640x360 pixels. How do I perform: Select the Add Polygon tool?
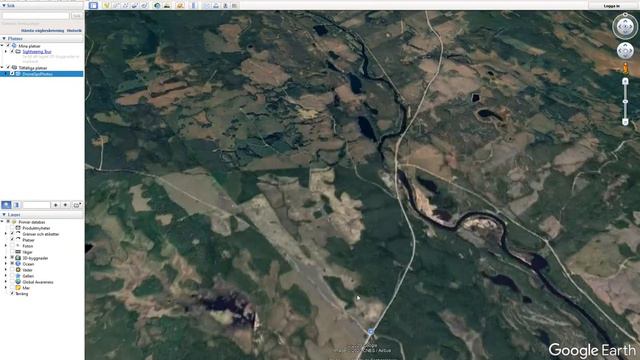(116, 5)
